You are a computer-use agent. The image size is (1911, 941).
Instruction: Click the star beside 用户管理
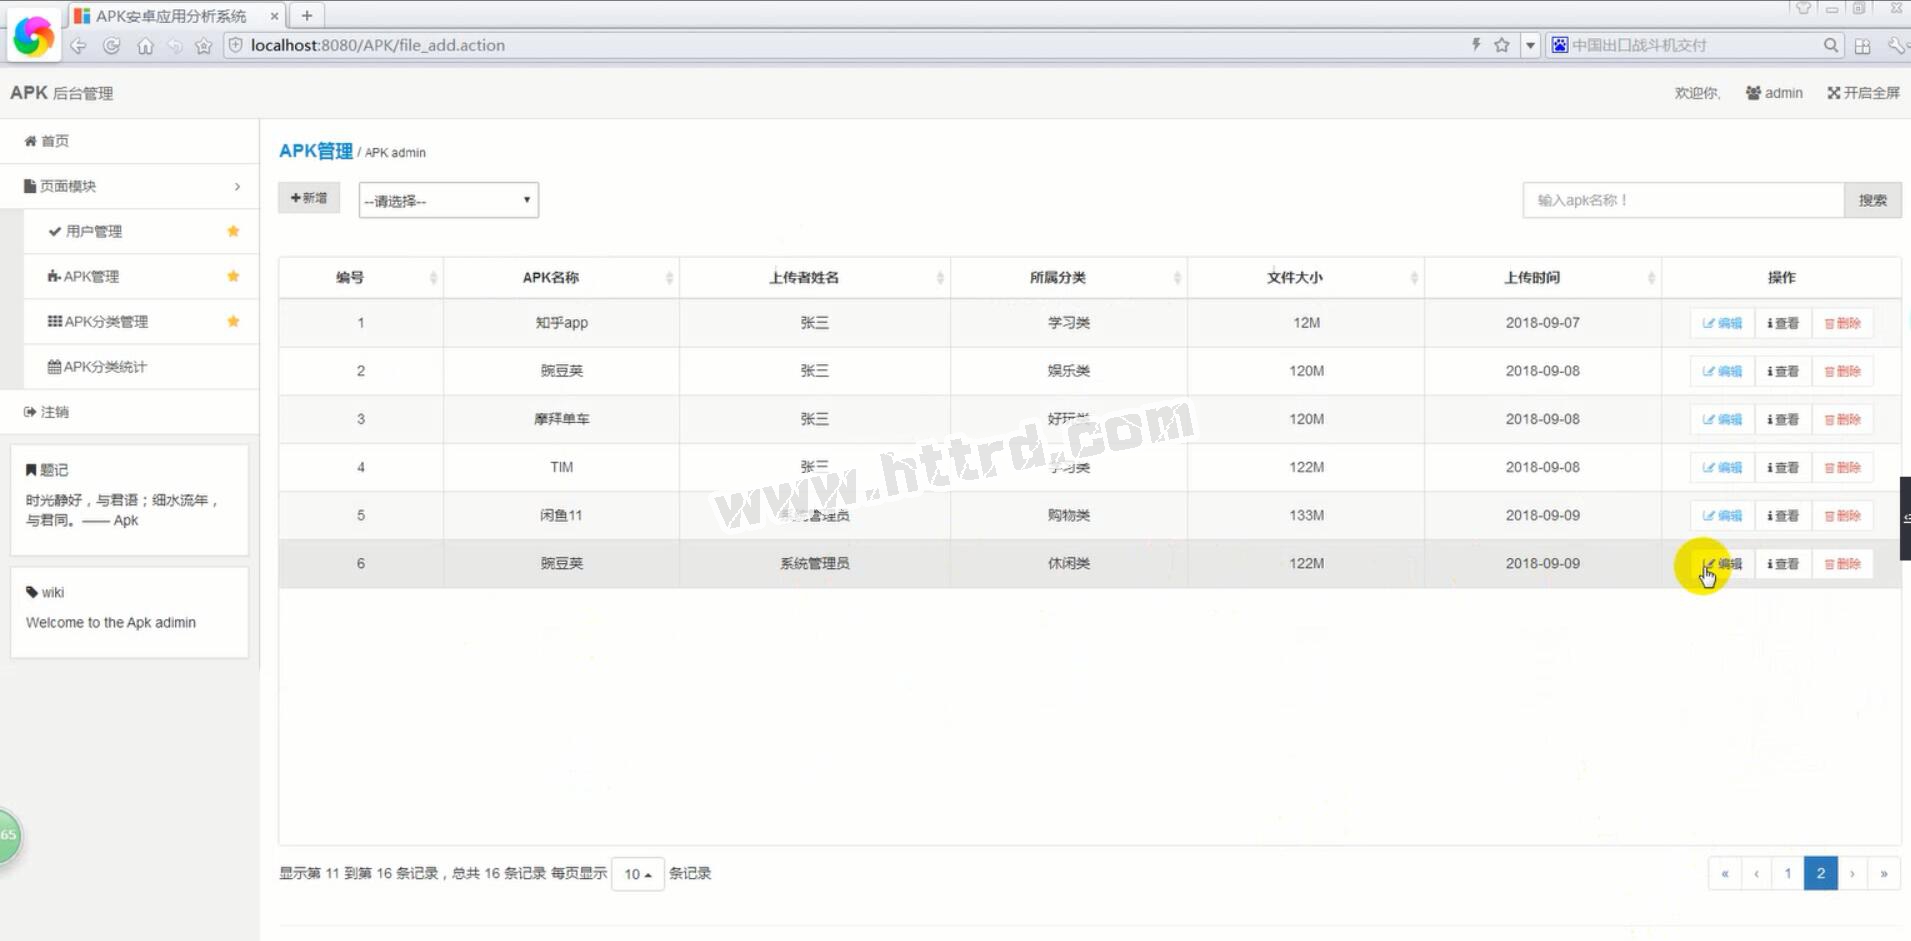tap(233, 231)
